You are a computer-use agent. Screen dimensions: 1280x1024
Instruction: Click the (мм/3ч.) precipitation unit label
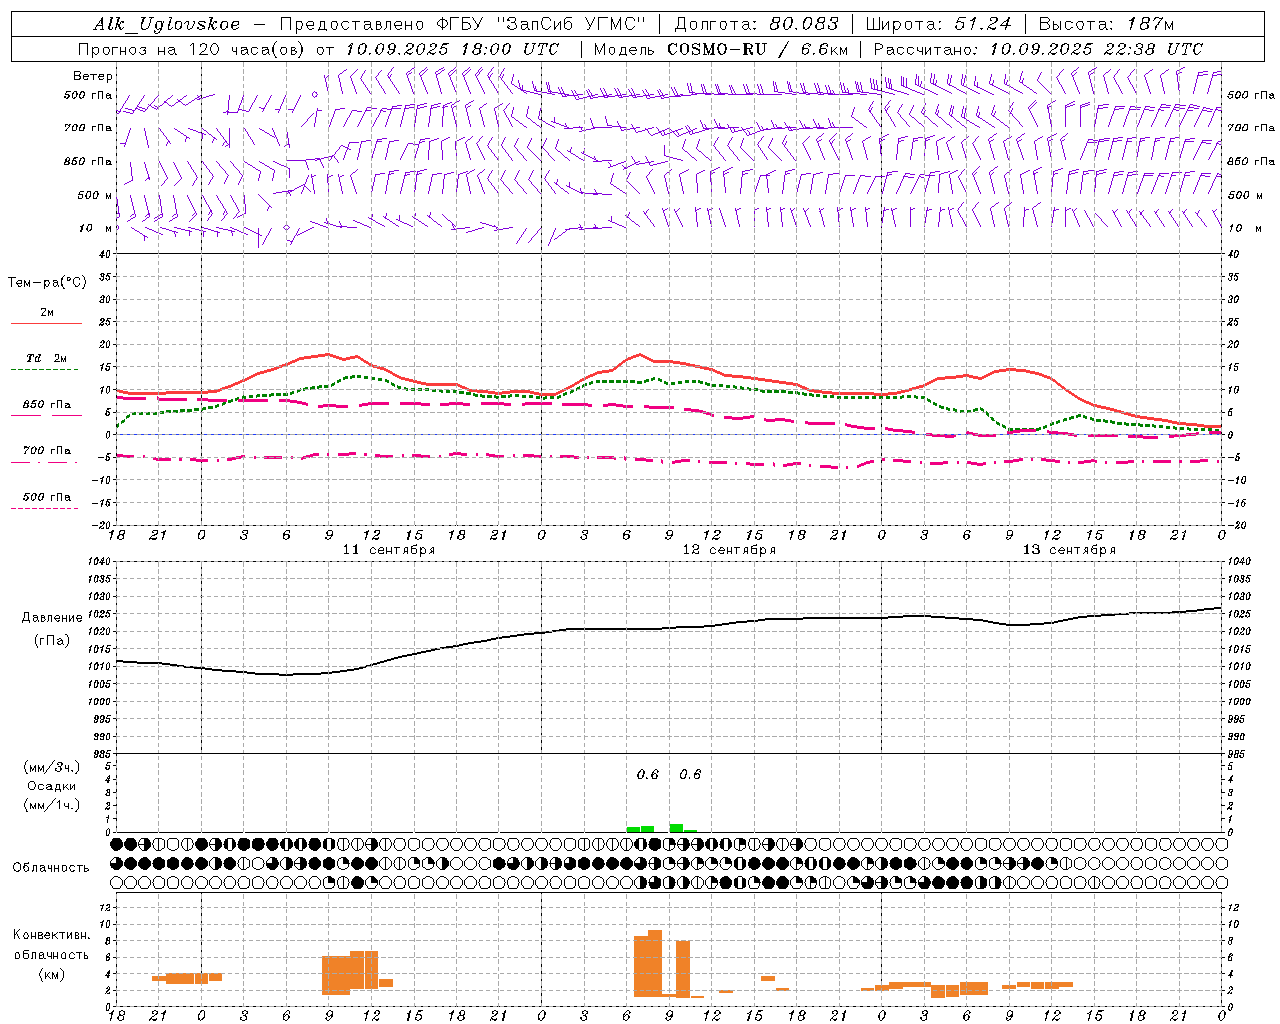[52, 767]
